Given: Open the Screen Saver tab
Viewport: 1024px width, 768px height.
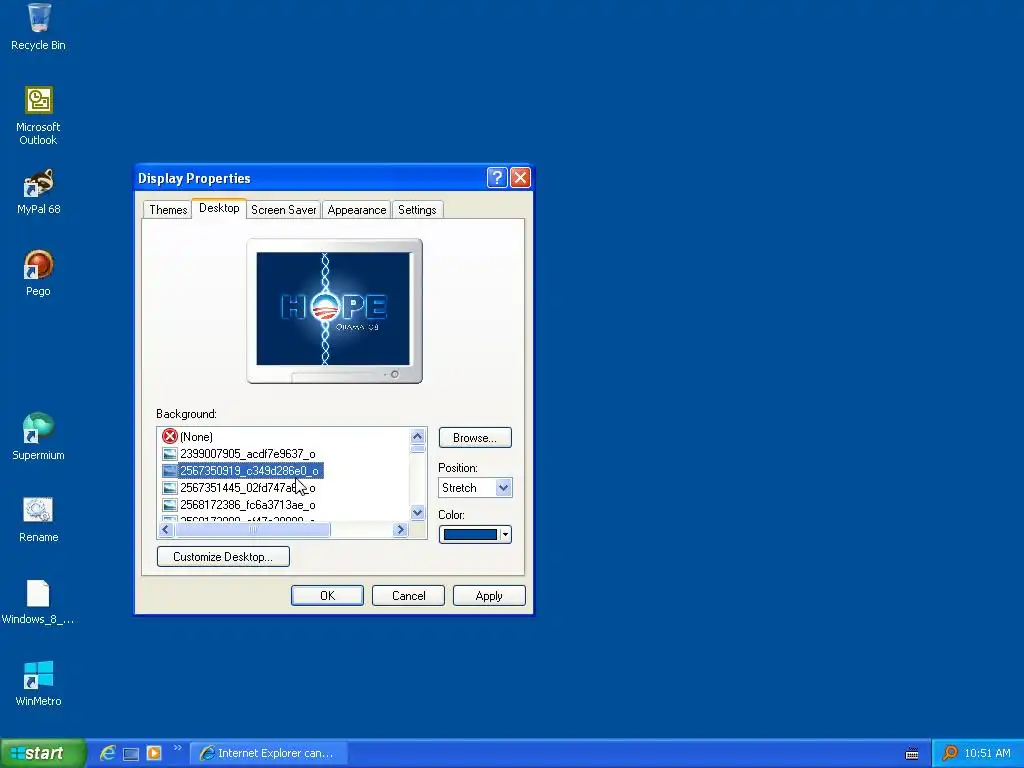Looking at the screenshot, I should coord(283,210).
